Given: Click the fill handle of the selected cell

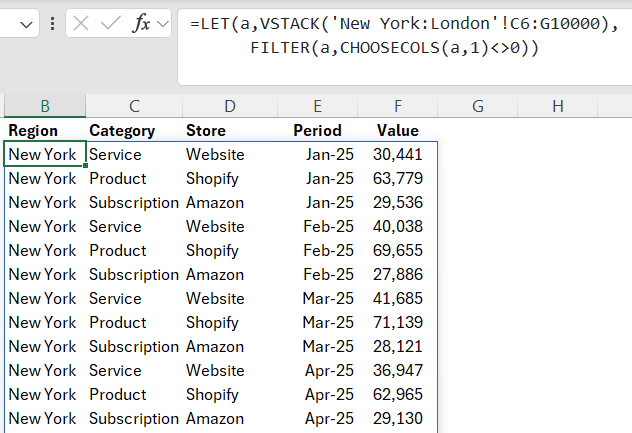Looking at the screenshot, I should pos(86,166).
